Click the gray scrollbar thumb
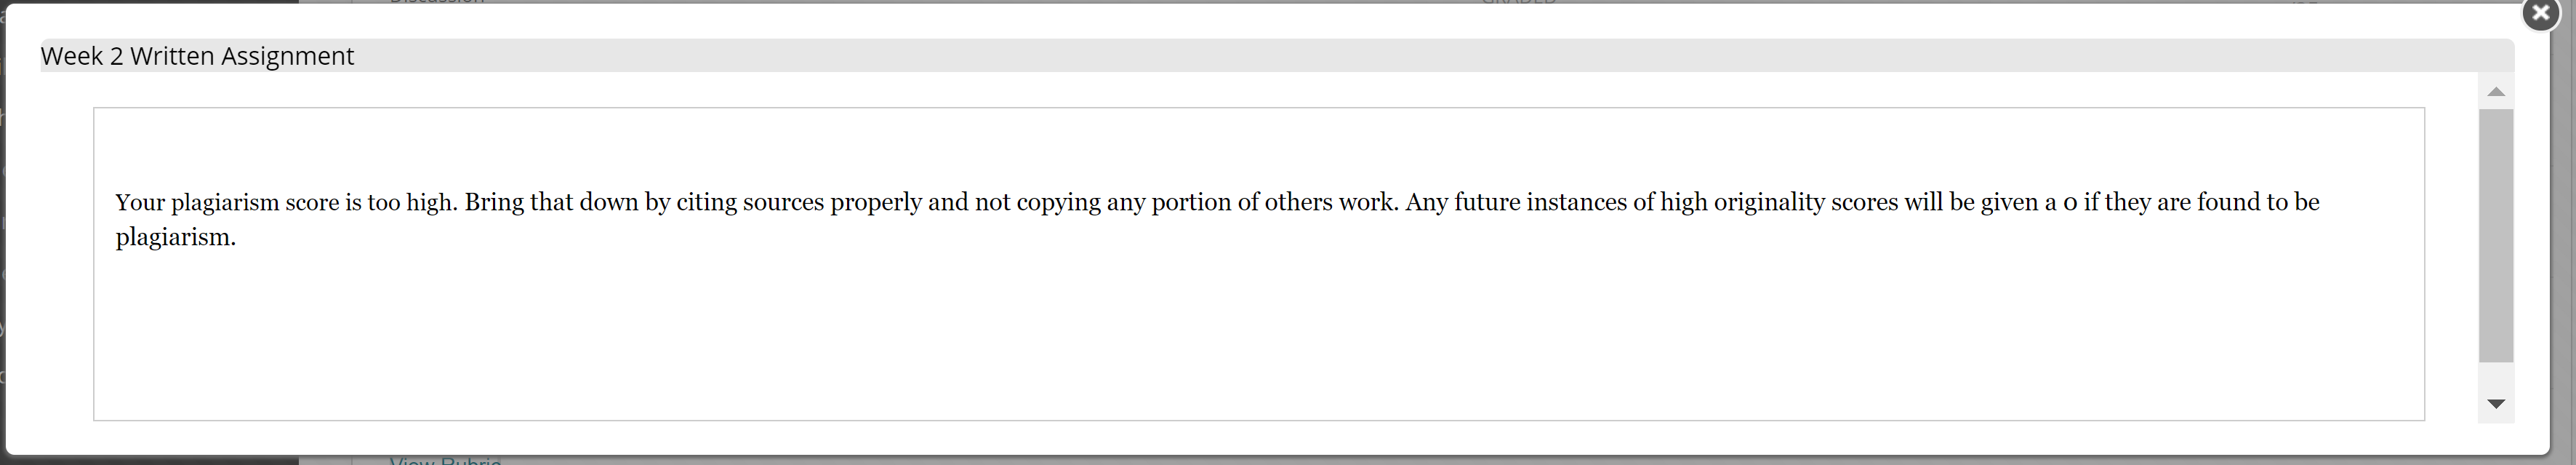The image size is (2576, 465). point(2496,235)
